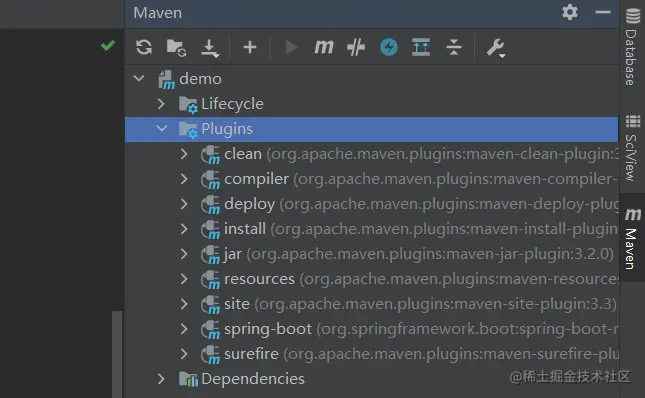Select the Dependencies tree item
This screenshot has height=398, width=645.
(371, 379)
